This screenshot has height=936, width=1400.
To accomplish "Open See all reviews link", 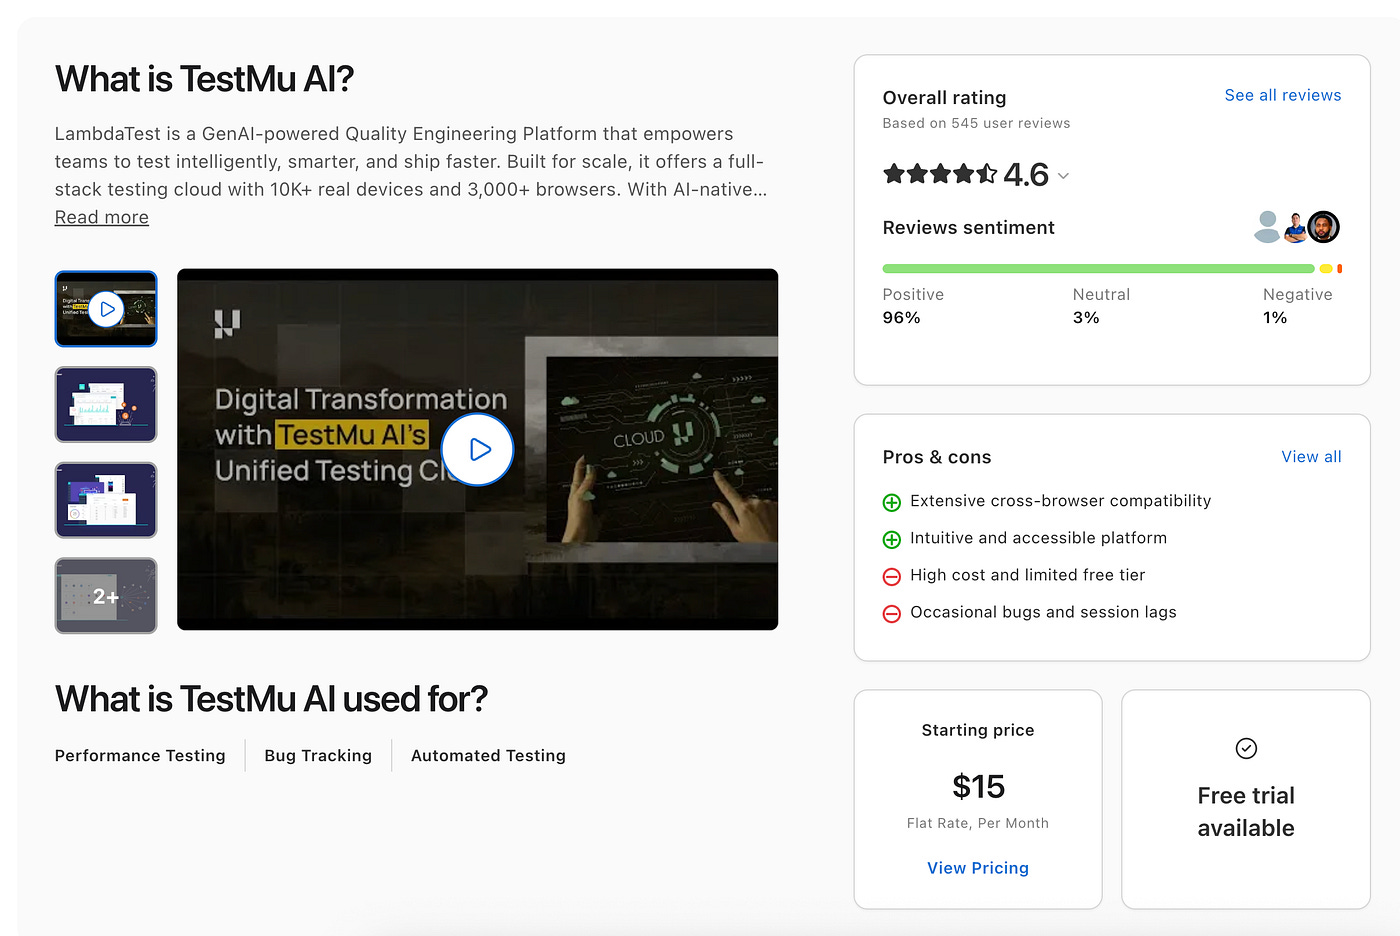I will coord(1283,95).
